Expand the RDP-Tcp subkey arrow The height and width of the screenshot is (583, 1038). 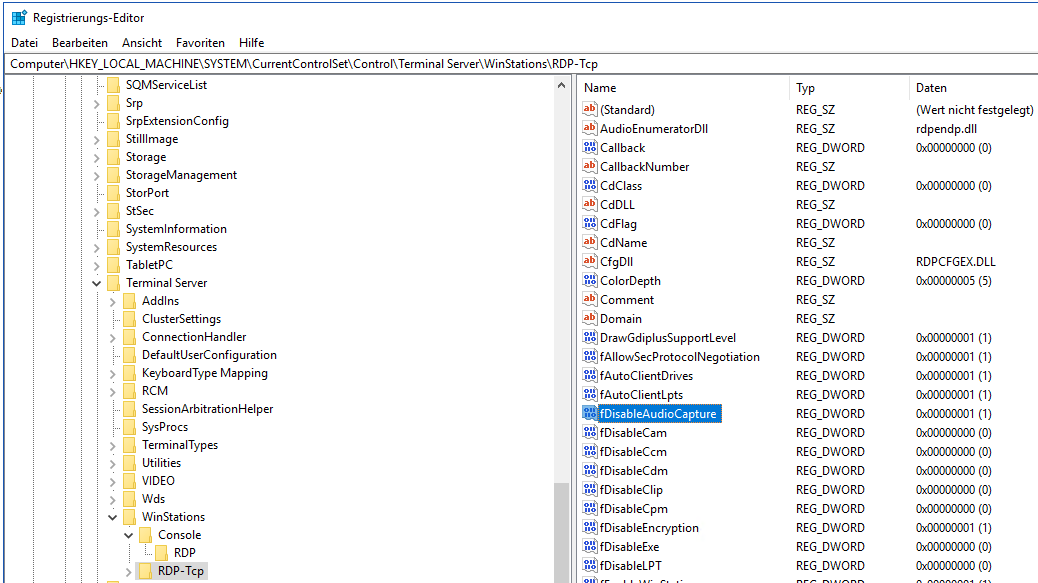click(129, 571)
